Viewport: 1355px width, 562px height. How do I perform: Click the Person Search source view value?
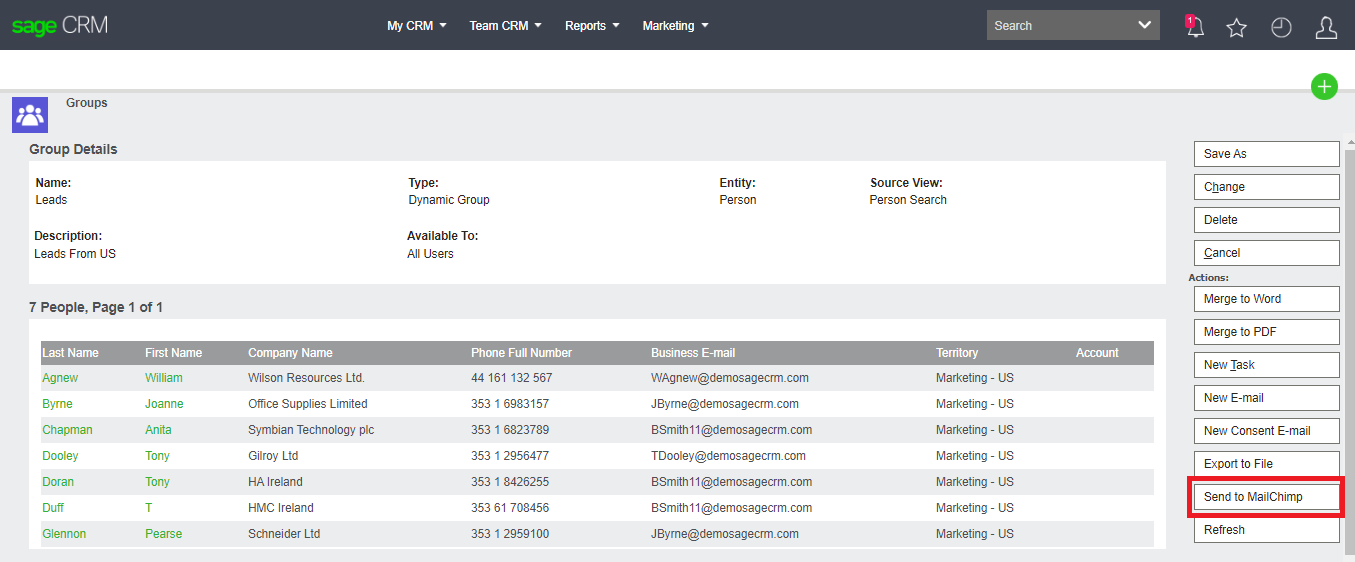(908, 200)
